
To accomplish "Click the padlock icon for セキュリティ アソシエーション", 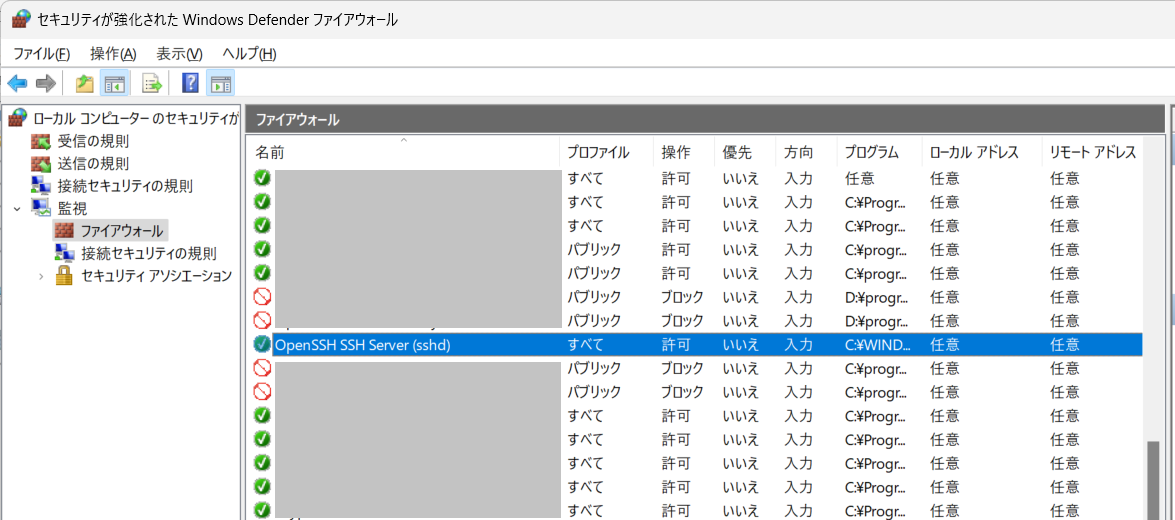I will [65, 276].
